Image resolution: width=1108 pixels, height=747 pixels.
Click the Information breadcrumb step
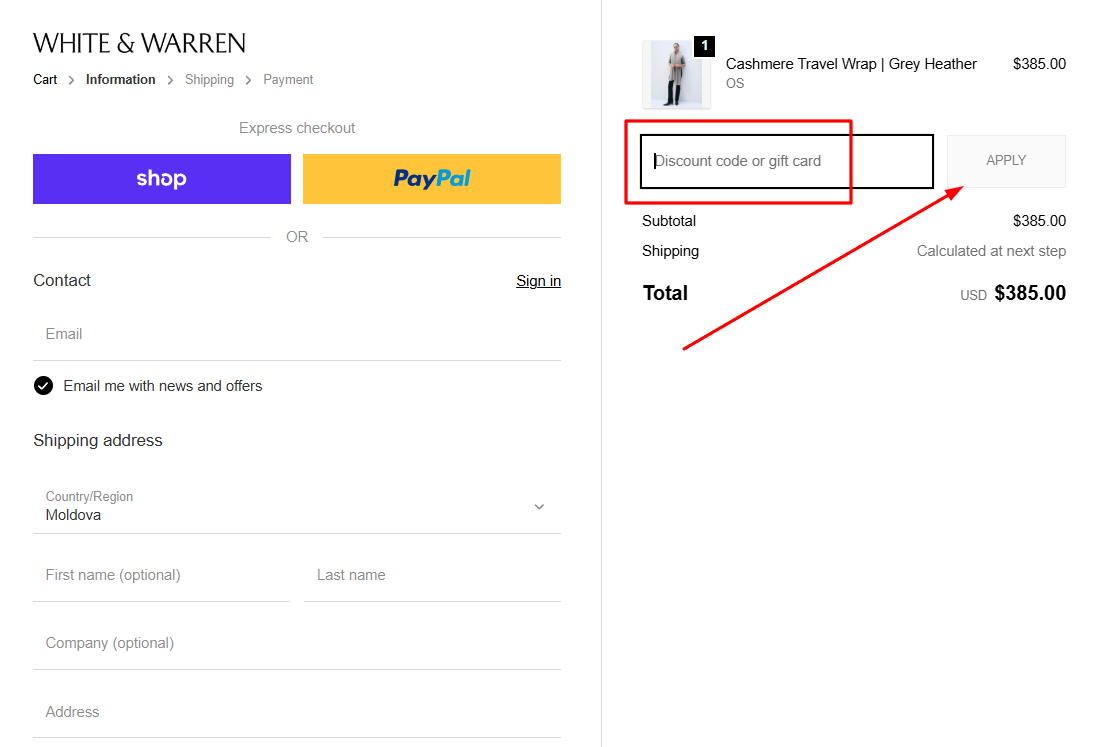point(120,79)
